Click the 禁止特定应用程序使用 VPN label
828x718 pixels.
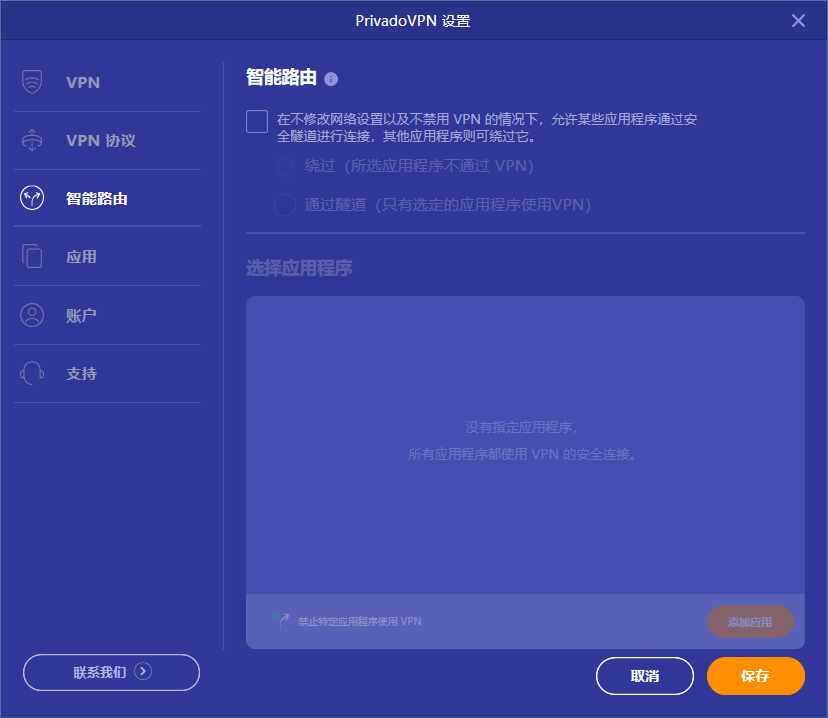click(x=360, y=621)
